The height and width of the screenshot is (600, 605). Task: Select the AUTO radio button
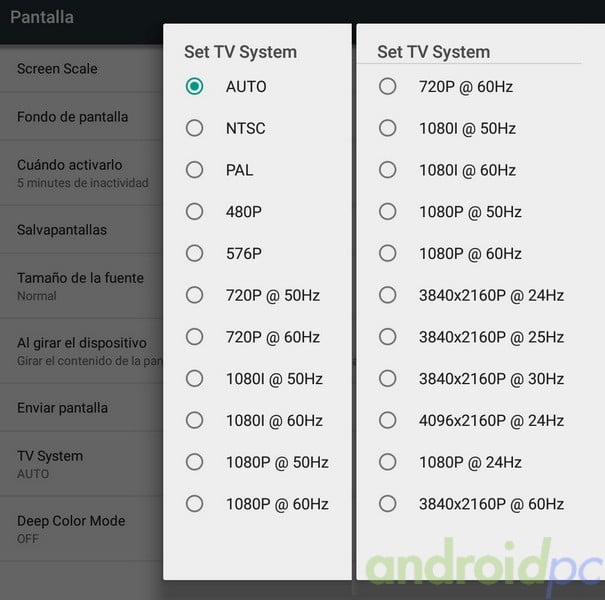point(195,86)
